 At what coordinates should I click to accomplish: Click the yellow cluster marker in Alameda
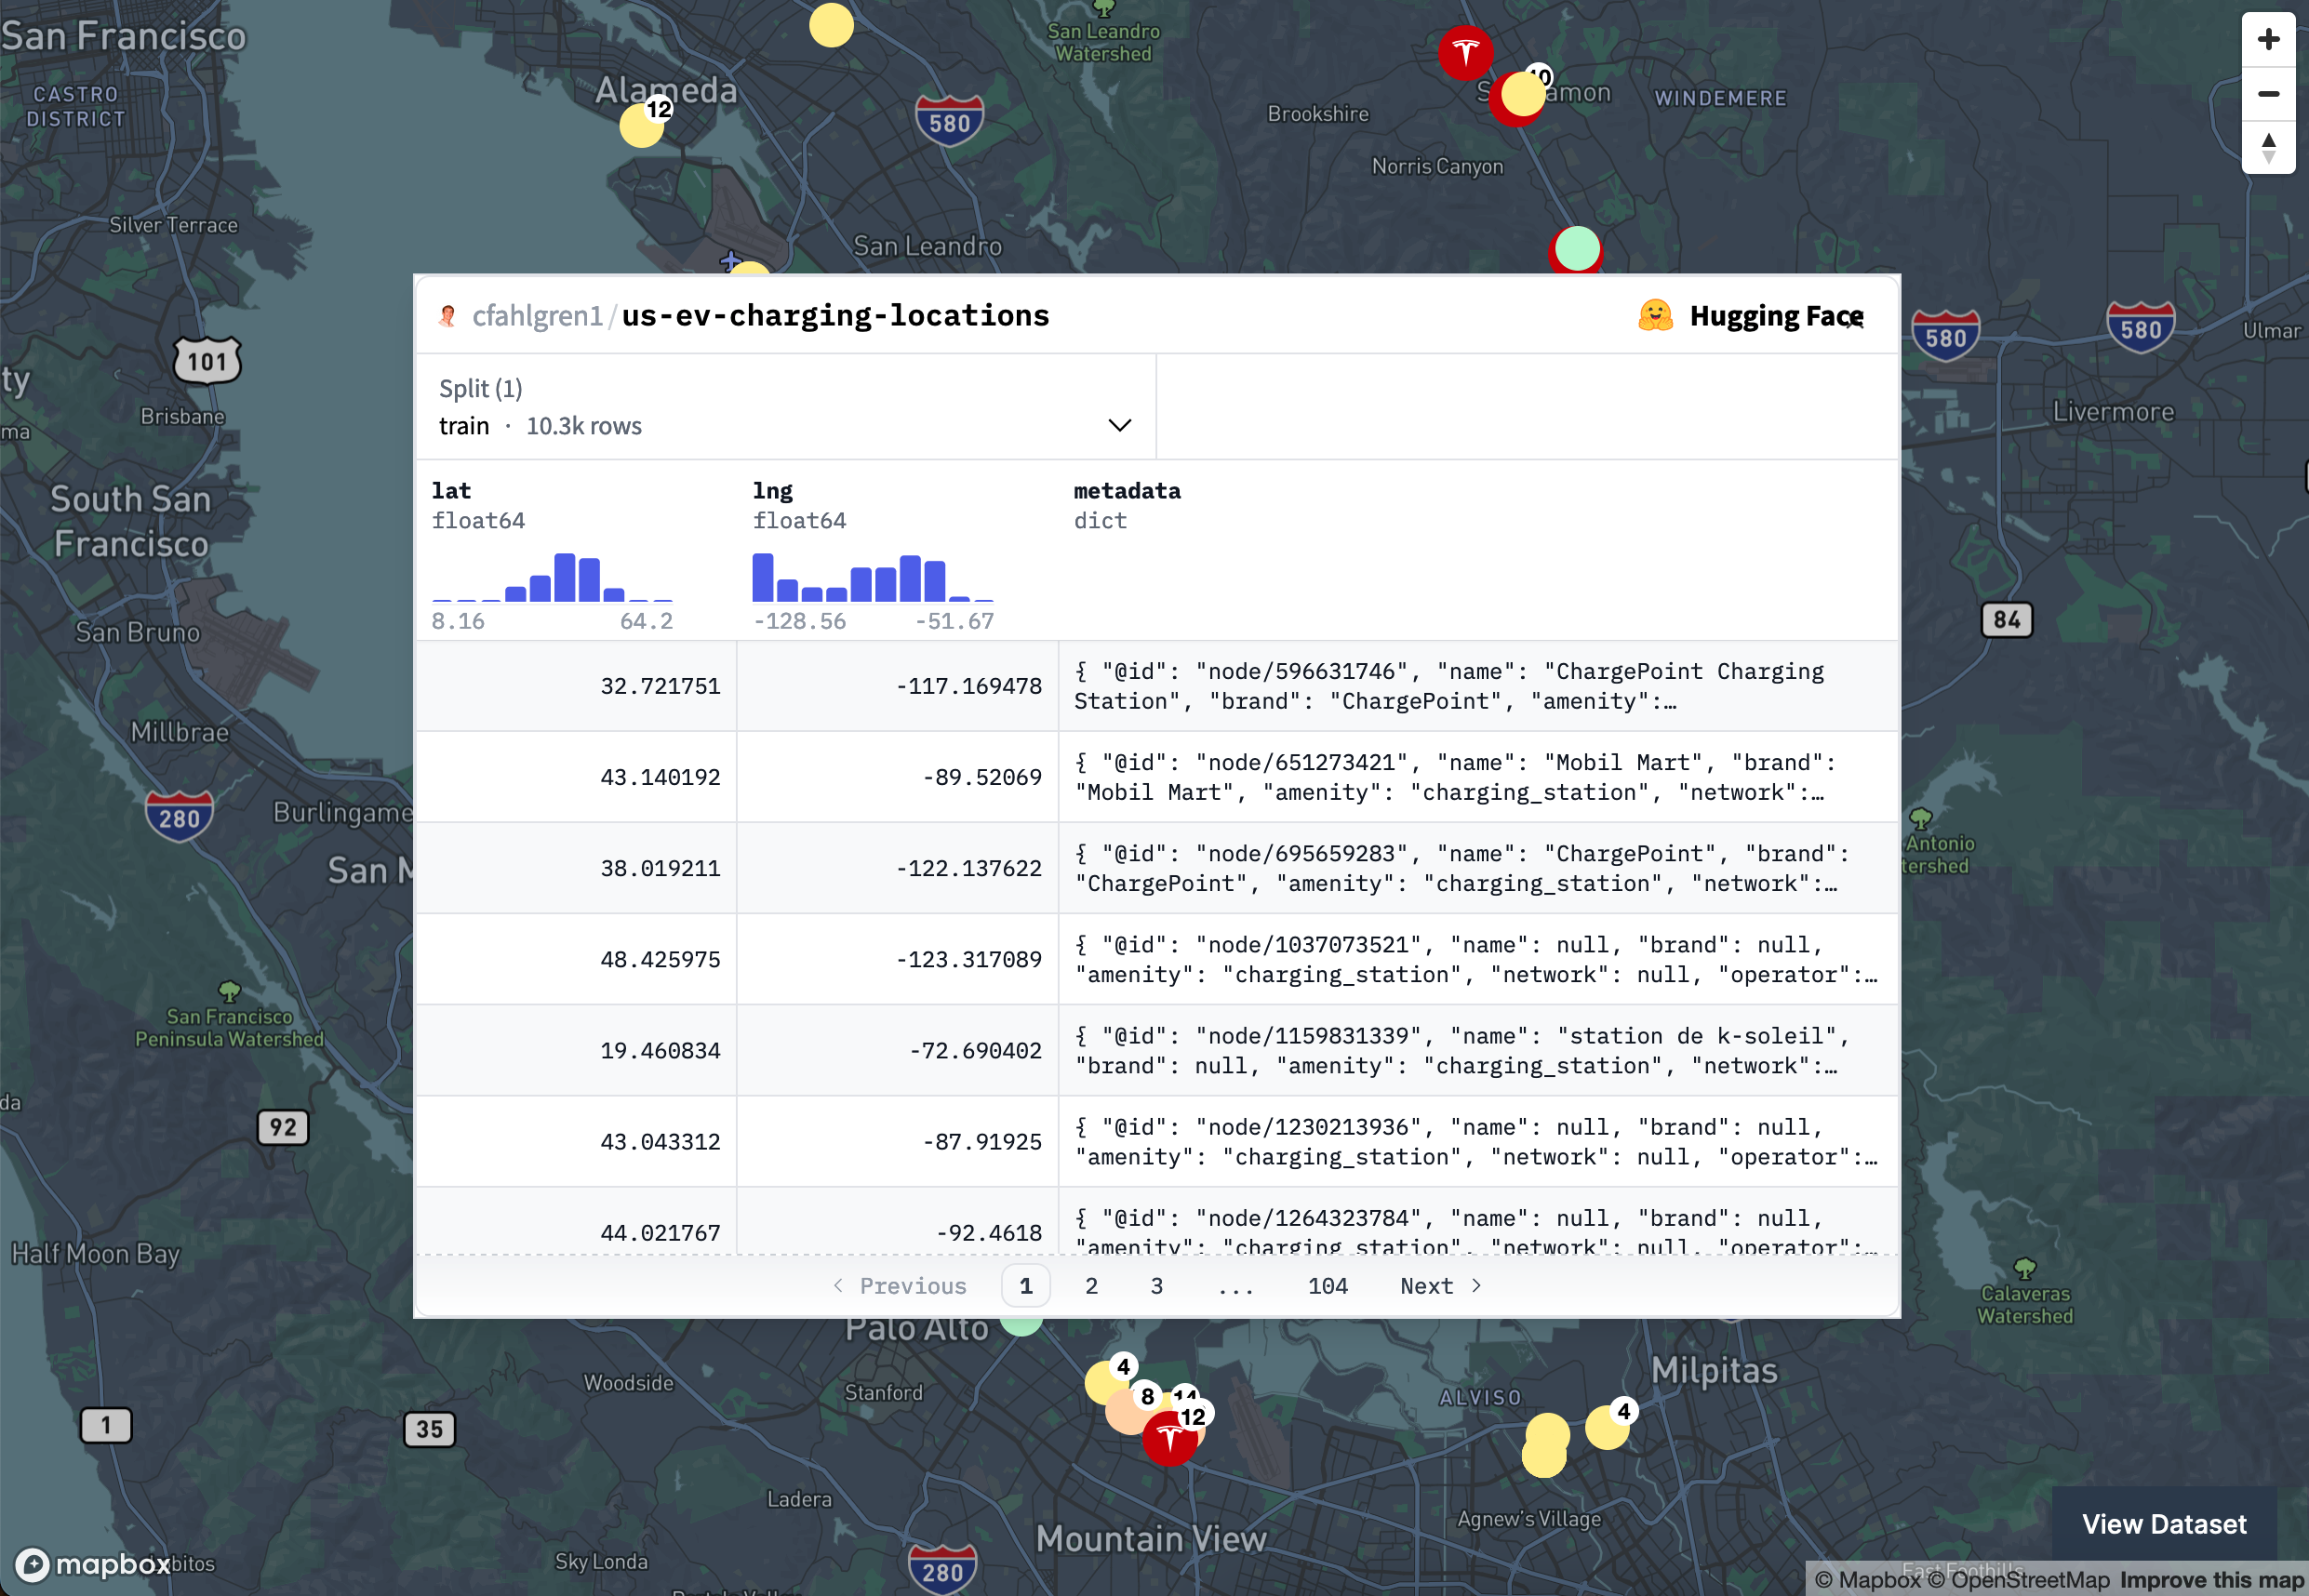[641, 126]
